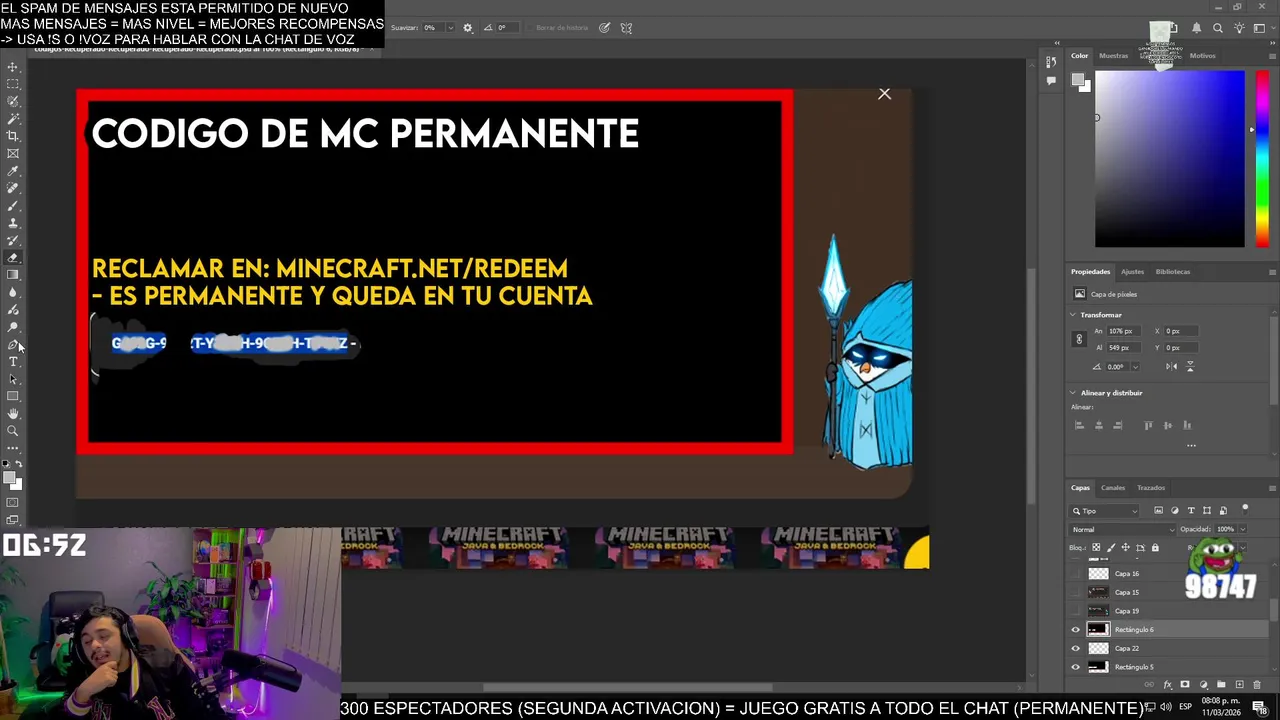Select the Zoom tool
1280x720 pixels.
coord(13,431)
